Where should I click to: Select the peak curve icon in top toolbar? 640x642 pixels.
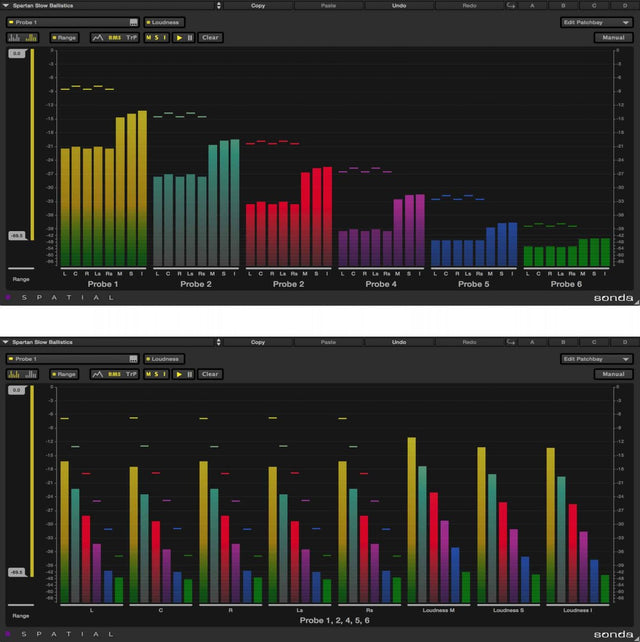click(x=99, y=38)
